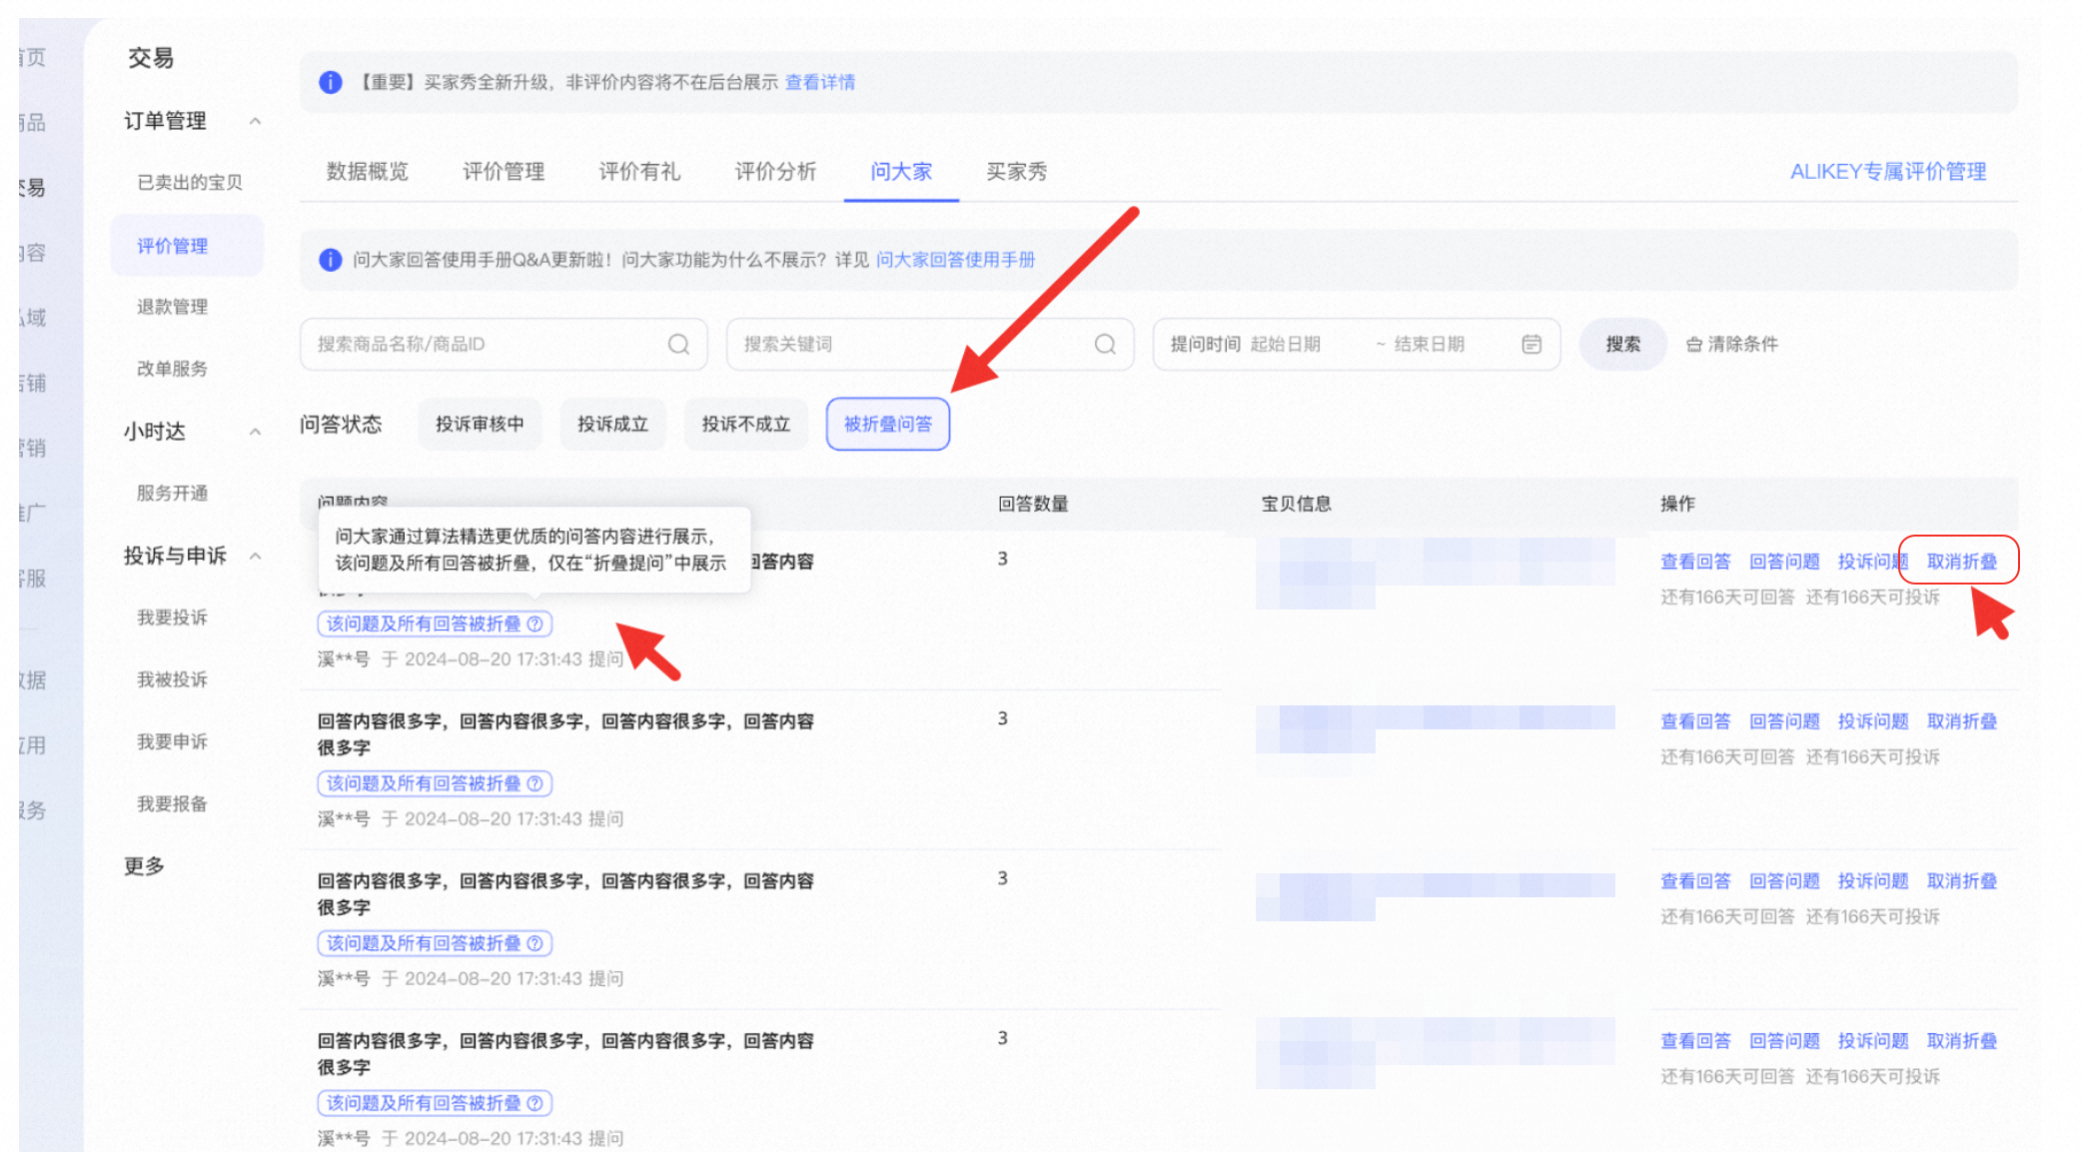Click 取消折叠 in the fourth row
The height and width of the screenshot is (1152, 2082).
[1961, 1042]
